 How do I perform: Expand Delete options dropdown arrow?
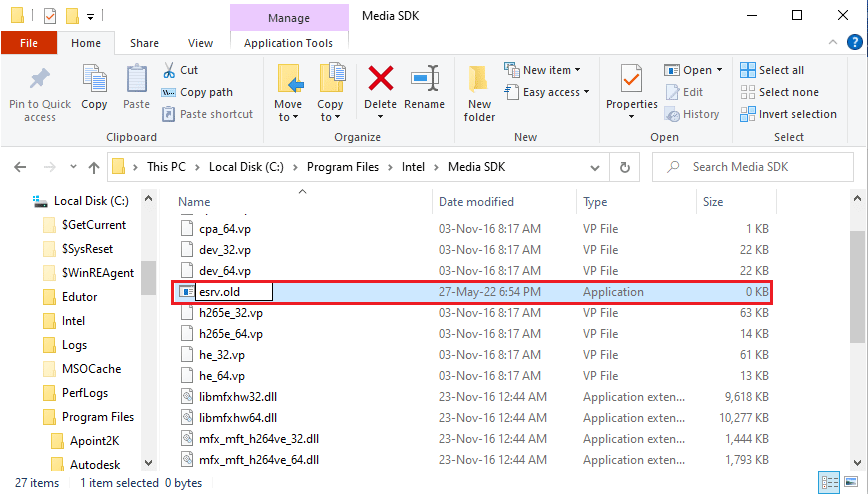point(380,117)
